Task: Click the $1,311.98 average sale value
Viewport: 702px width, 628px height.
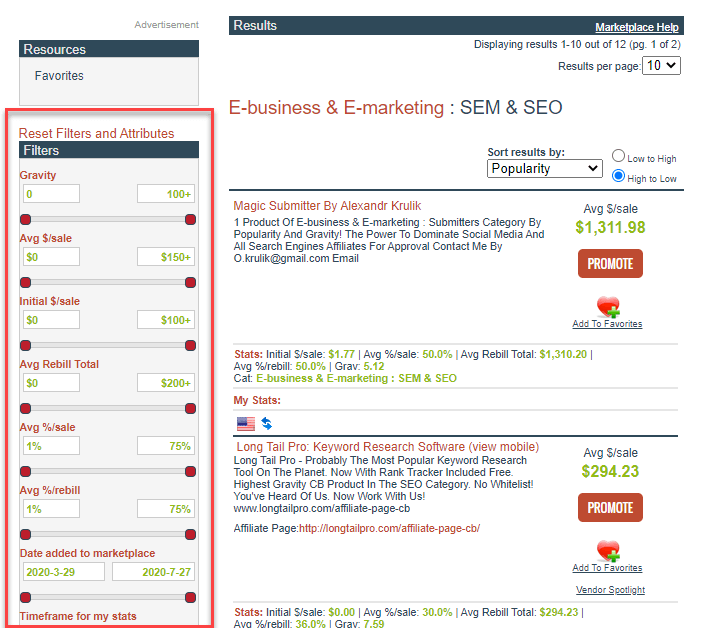Action: (x=610, y=227)
